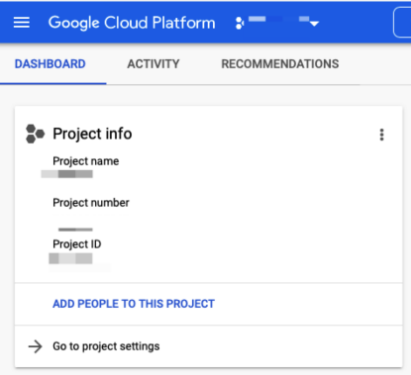
Task: Go to project settings link
Action: (106, 346)
